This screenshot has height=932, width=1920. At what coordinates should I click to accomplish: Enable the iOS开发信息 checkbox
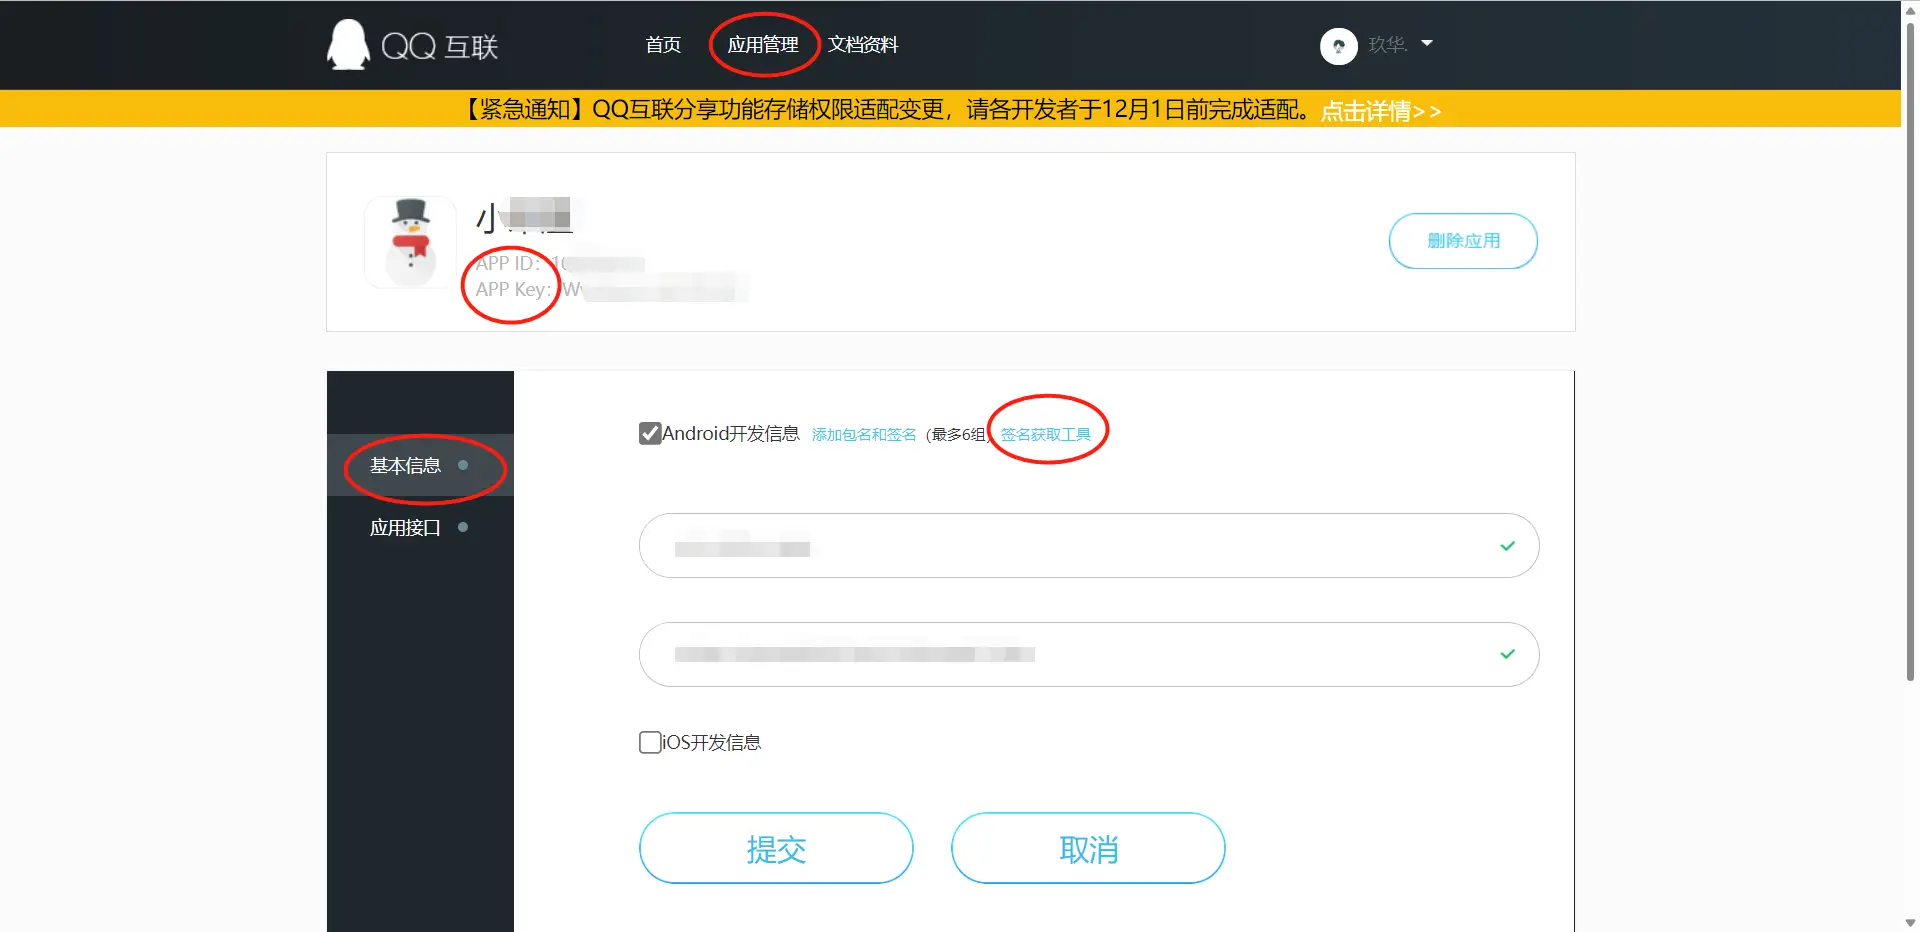(x=649, y=741)
